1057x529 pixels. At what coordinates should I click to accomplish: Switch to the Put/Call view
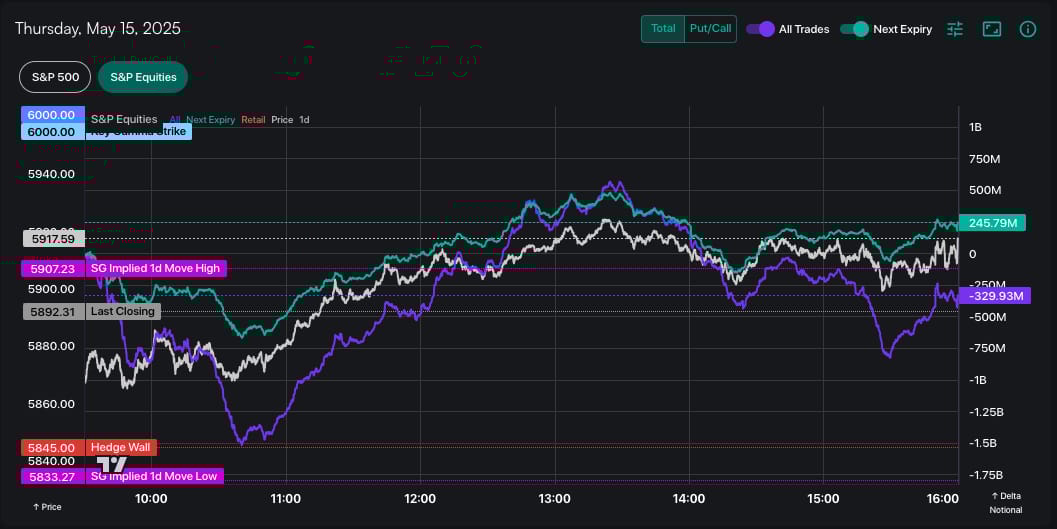click(x=711, y=29)
